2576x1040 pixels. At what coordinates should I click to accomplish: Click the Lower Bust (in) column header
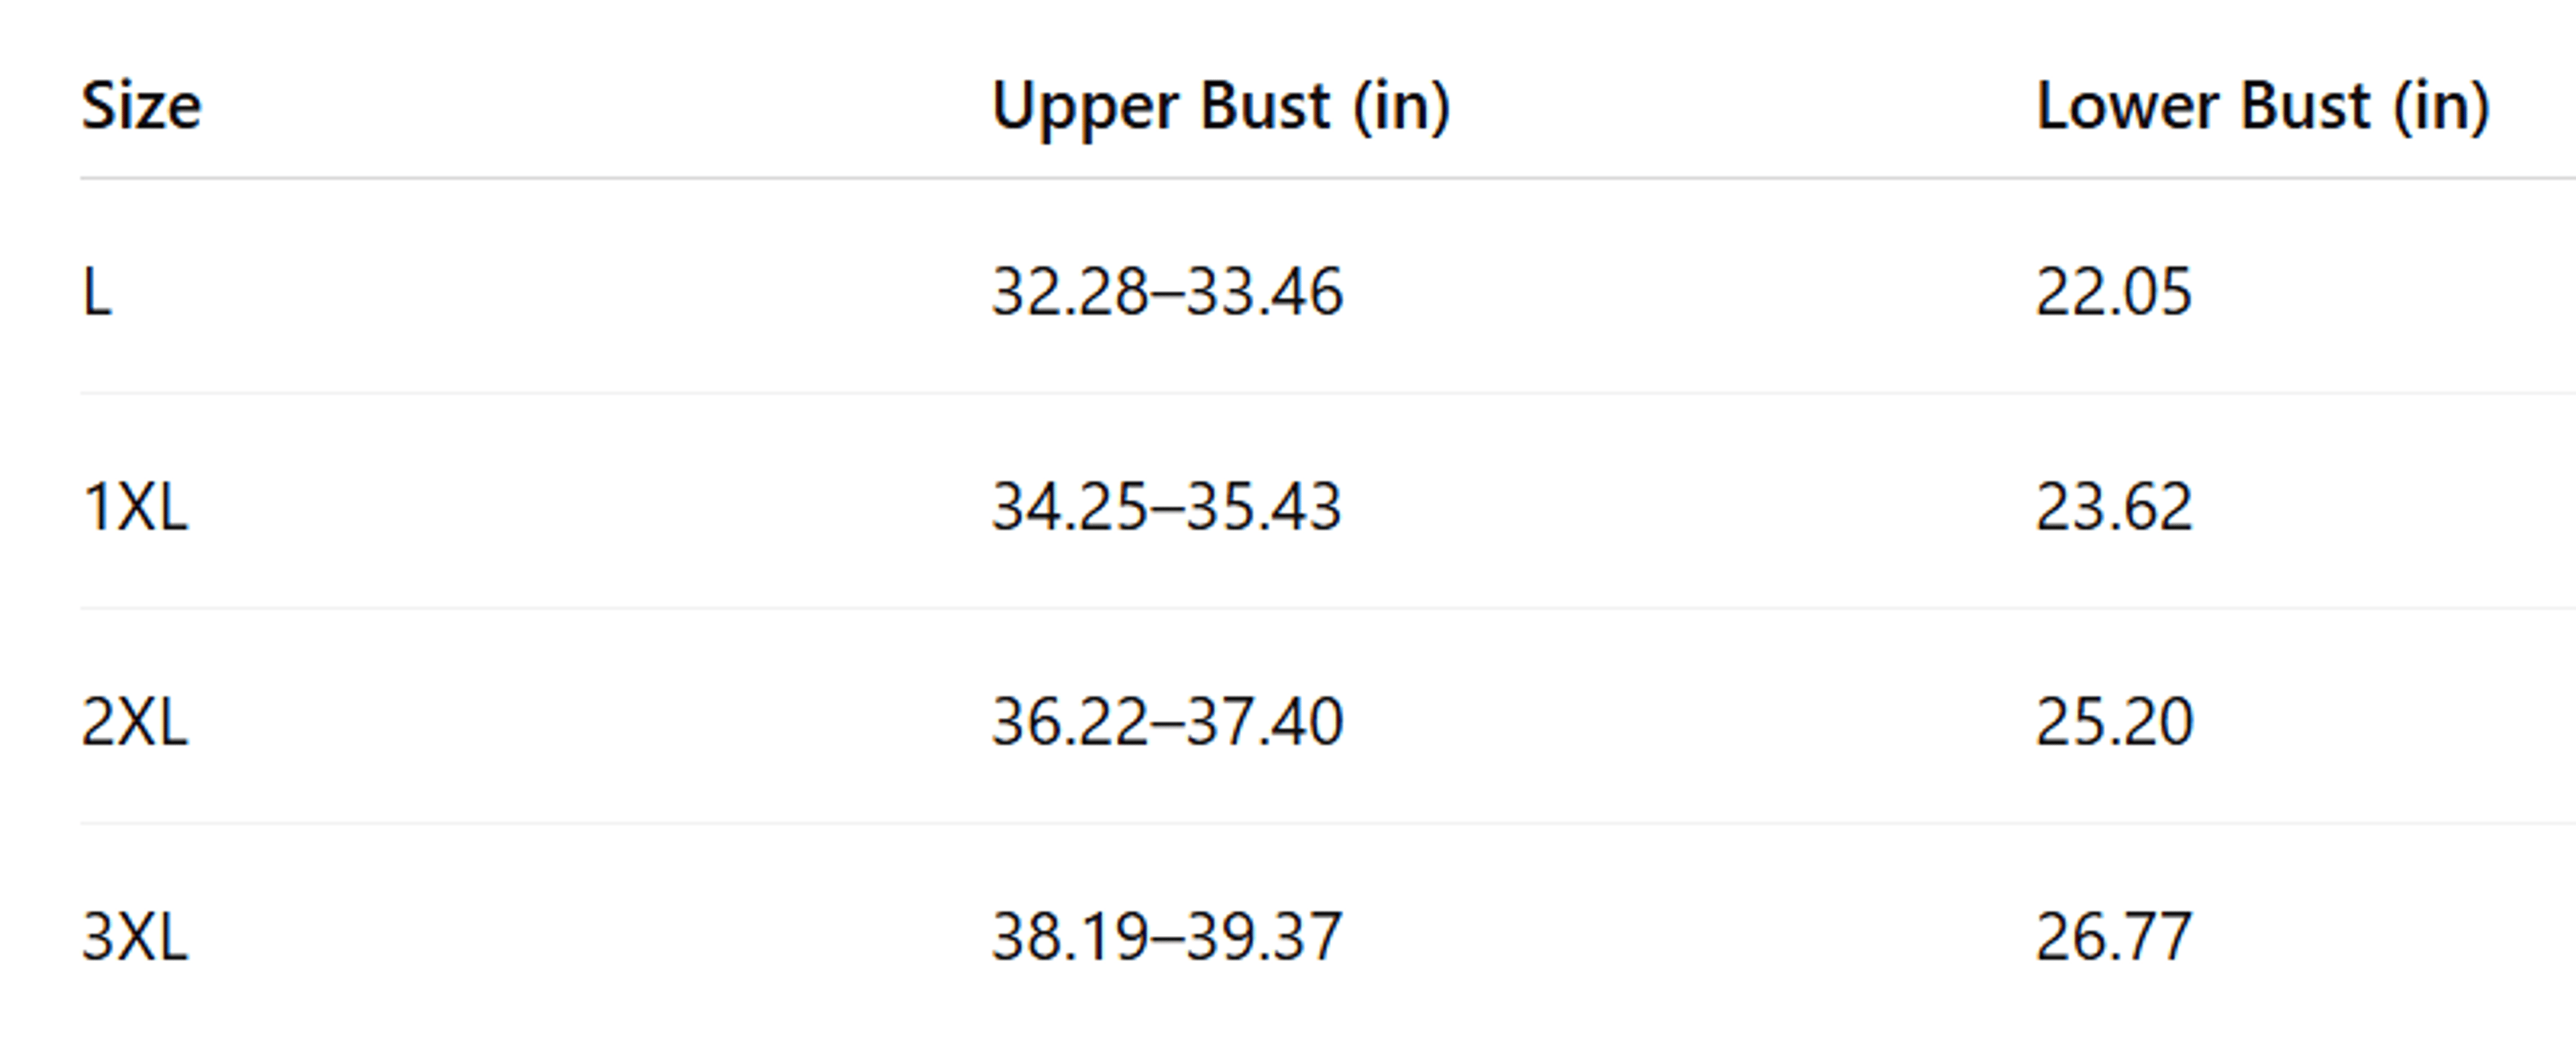tap(2263, 106)
